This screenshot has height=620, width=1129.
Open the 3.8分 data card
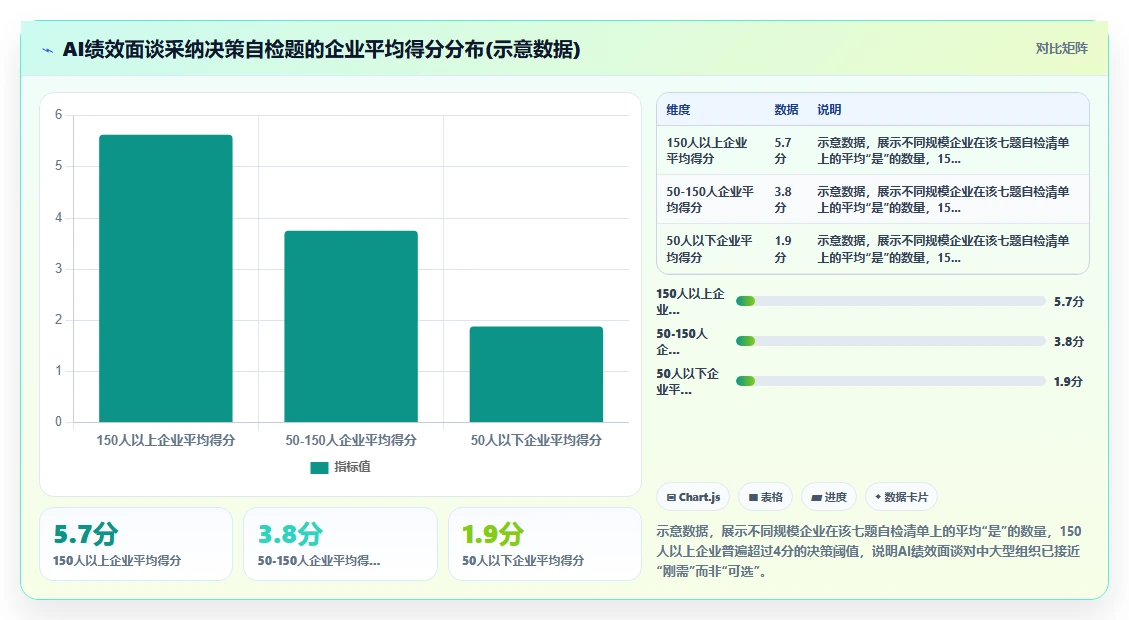point(341,544)
